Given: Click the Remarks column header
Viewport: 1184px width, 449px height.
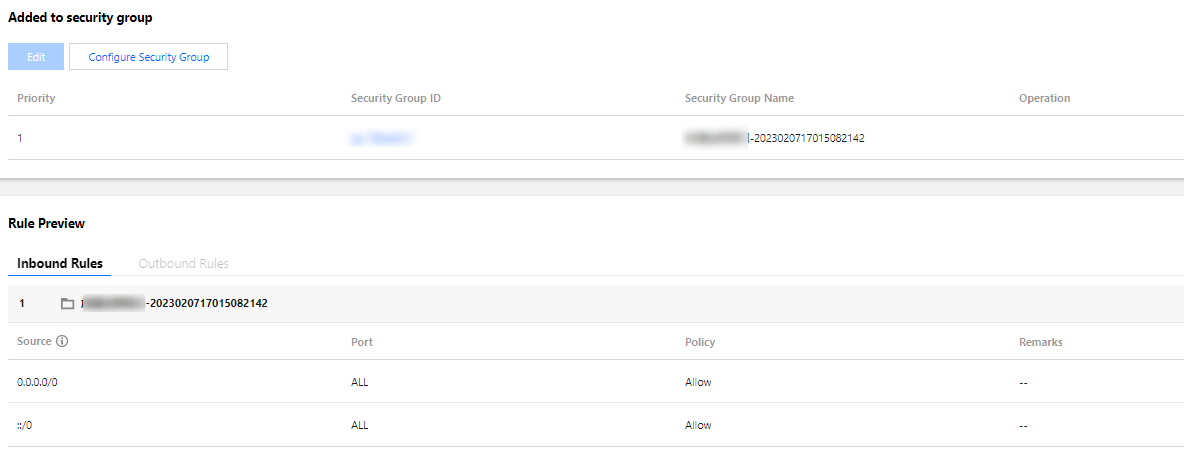Looking at the screenshot, I should [1040, 342].
